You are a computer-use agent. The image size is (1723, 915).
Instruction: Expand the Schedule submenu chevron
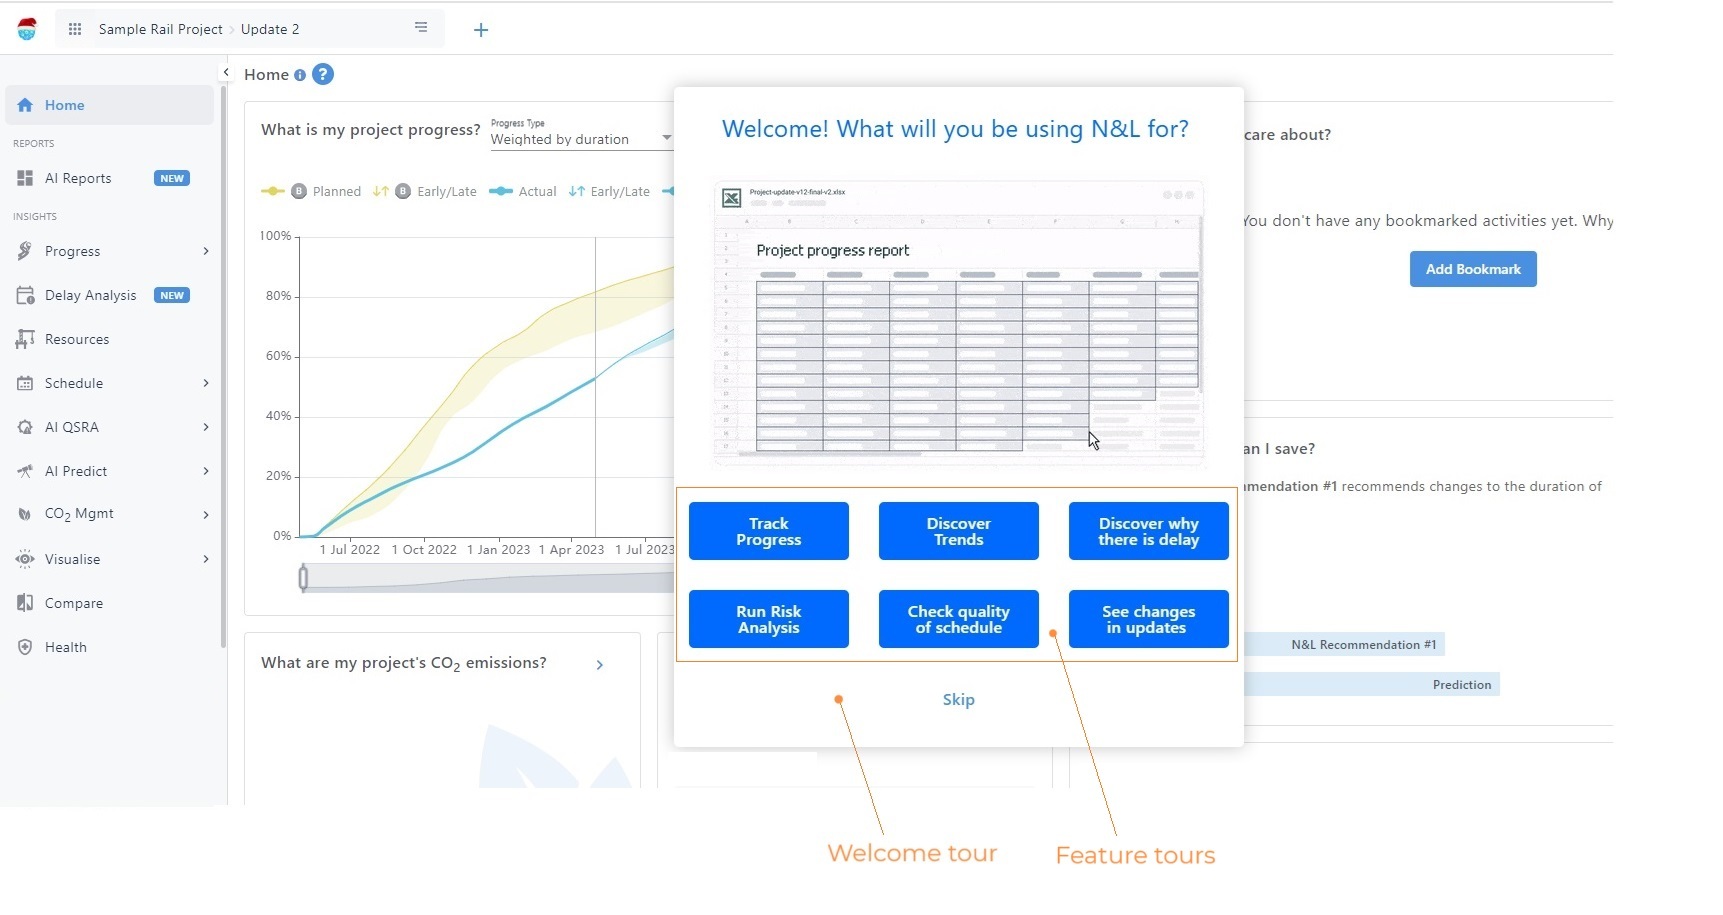pyautogui.click(x=206, y=383)
